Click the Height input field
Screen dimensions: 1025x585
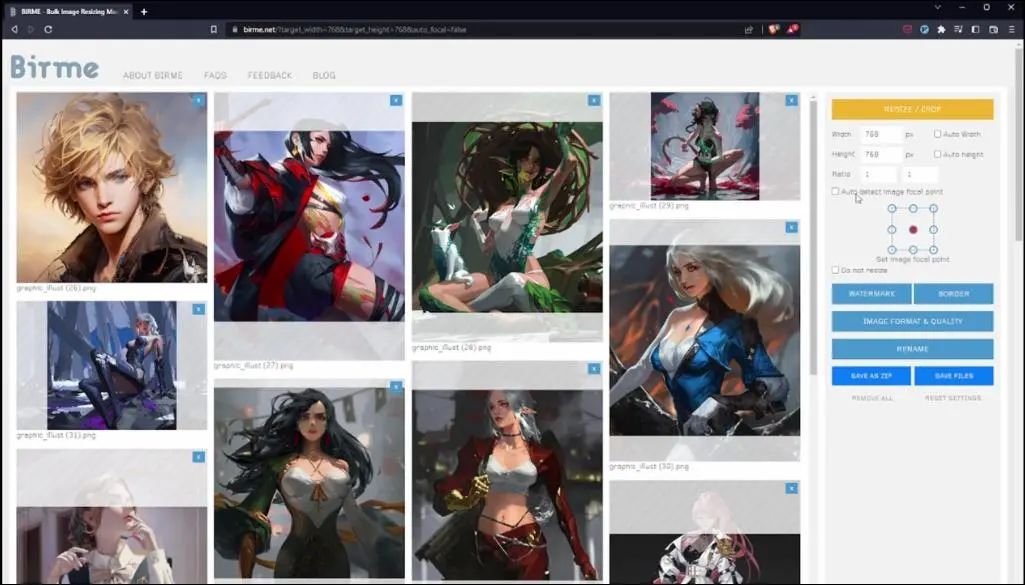pos(881,154)
